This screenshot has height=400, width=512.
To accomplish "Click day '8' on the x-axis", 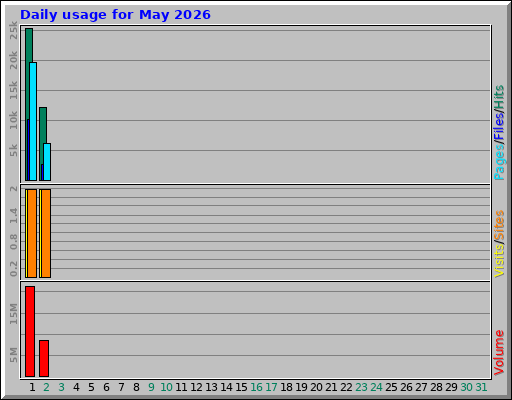I will tap(136, 387).
